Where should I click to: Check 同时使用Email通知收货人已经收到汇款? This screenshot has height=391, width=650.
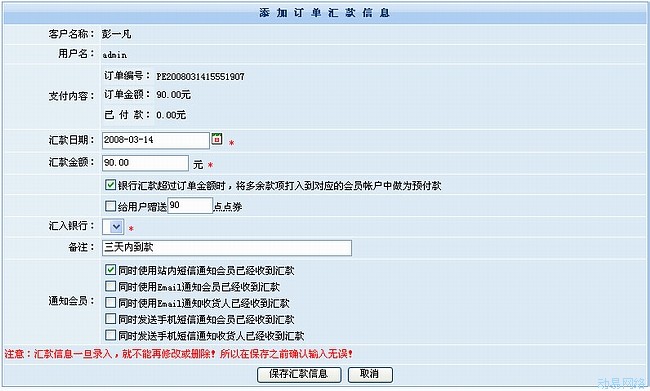[x=110, y=302]
